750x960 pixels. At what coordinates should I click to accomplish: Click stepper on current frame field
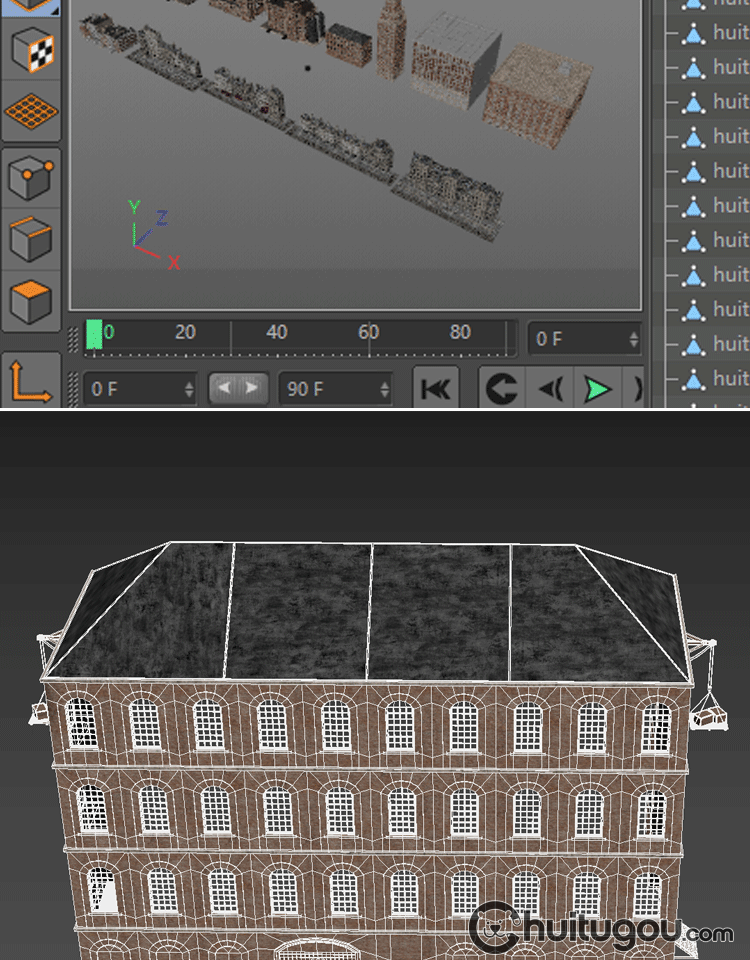point(633,339)
